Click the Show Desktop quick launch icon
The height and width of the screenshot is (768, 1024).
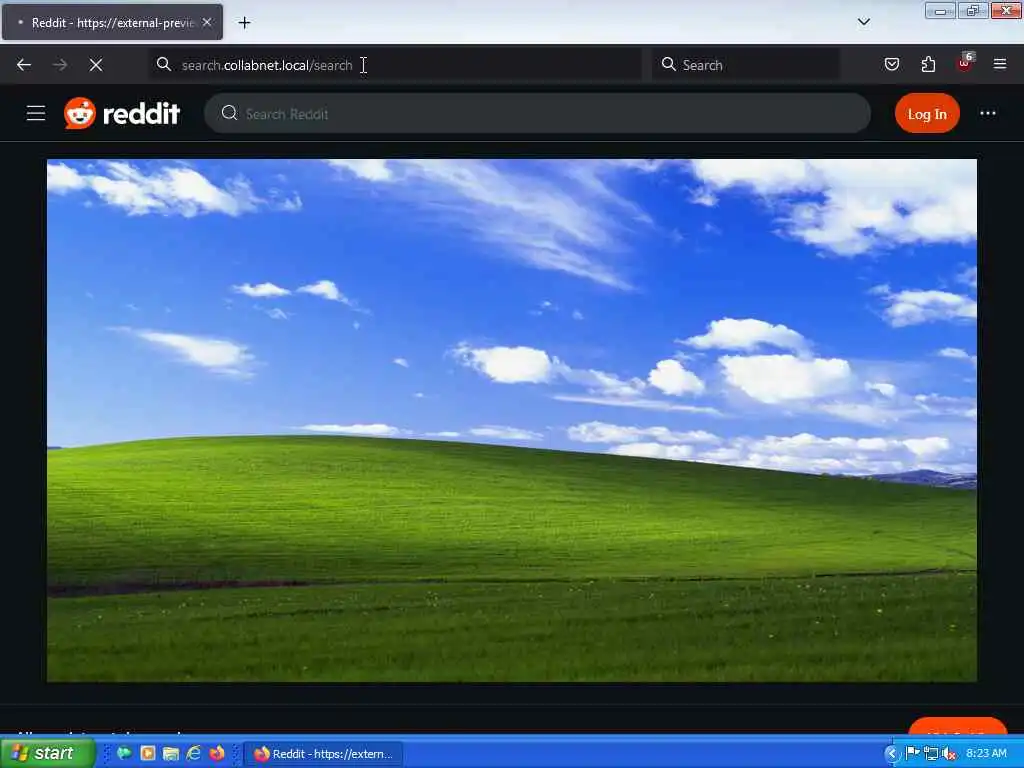tap(124, 754)
